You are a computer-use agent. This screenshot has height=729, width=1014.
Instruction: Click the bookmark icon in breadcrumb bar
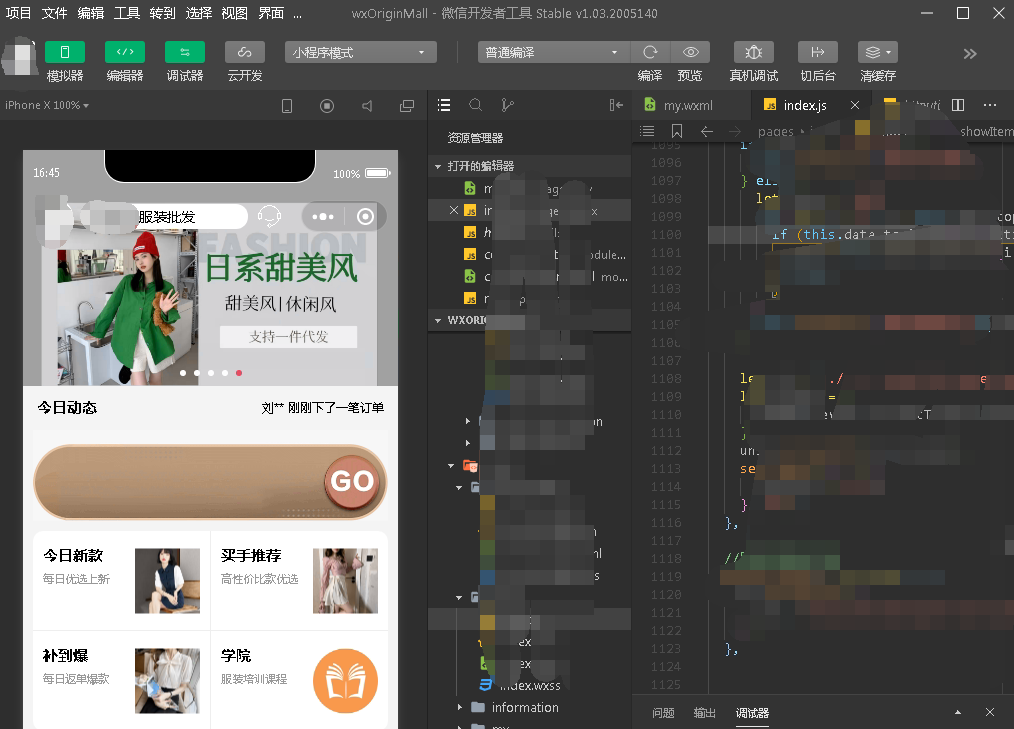(676, 131)
